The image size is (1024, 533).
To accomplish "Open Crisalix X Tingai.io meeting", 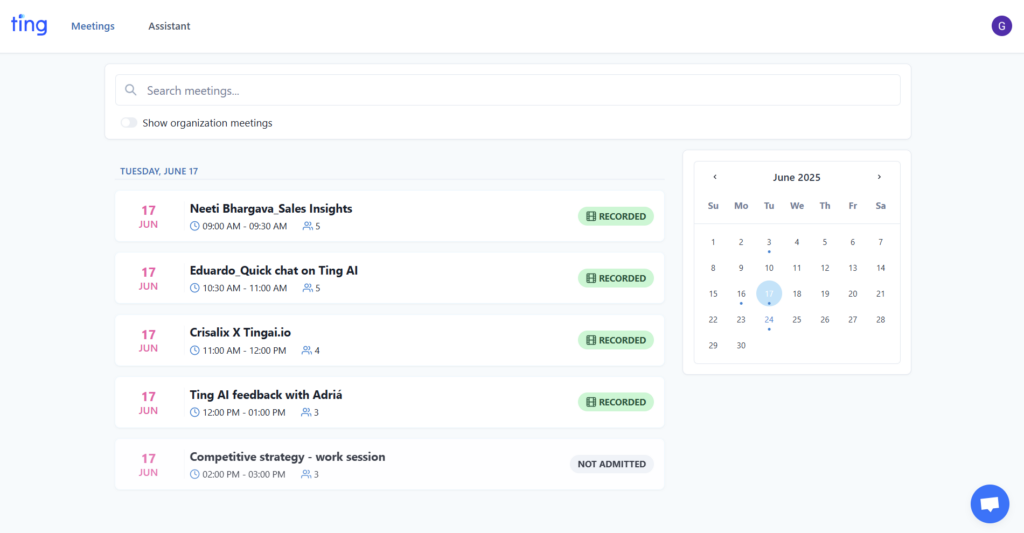I will tap(389, 340).
